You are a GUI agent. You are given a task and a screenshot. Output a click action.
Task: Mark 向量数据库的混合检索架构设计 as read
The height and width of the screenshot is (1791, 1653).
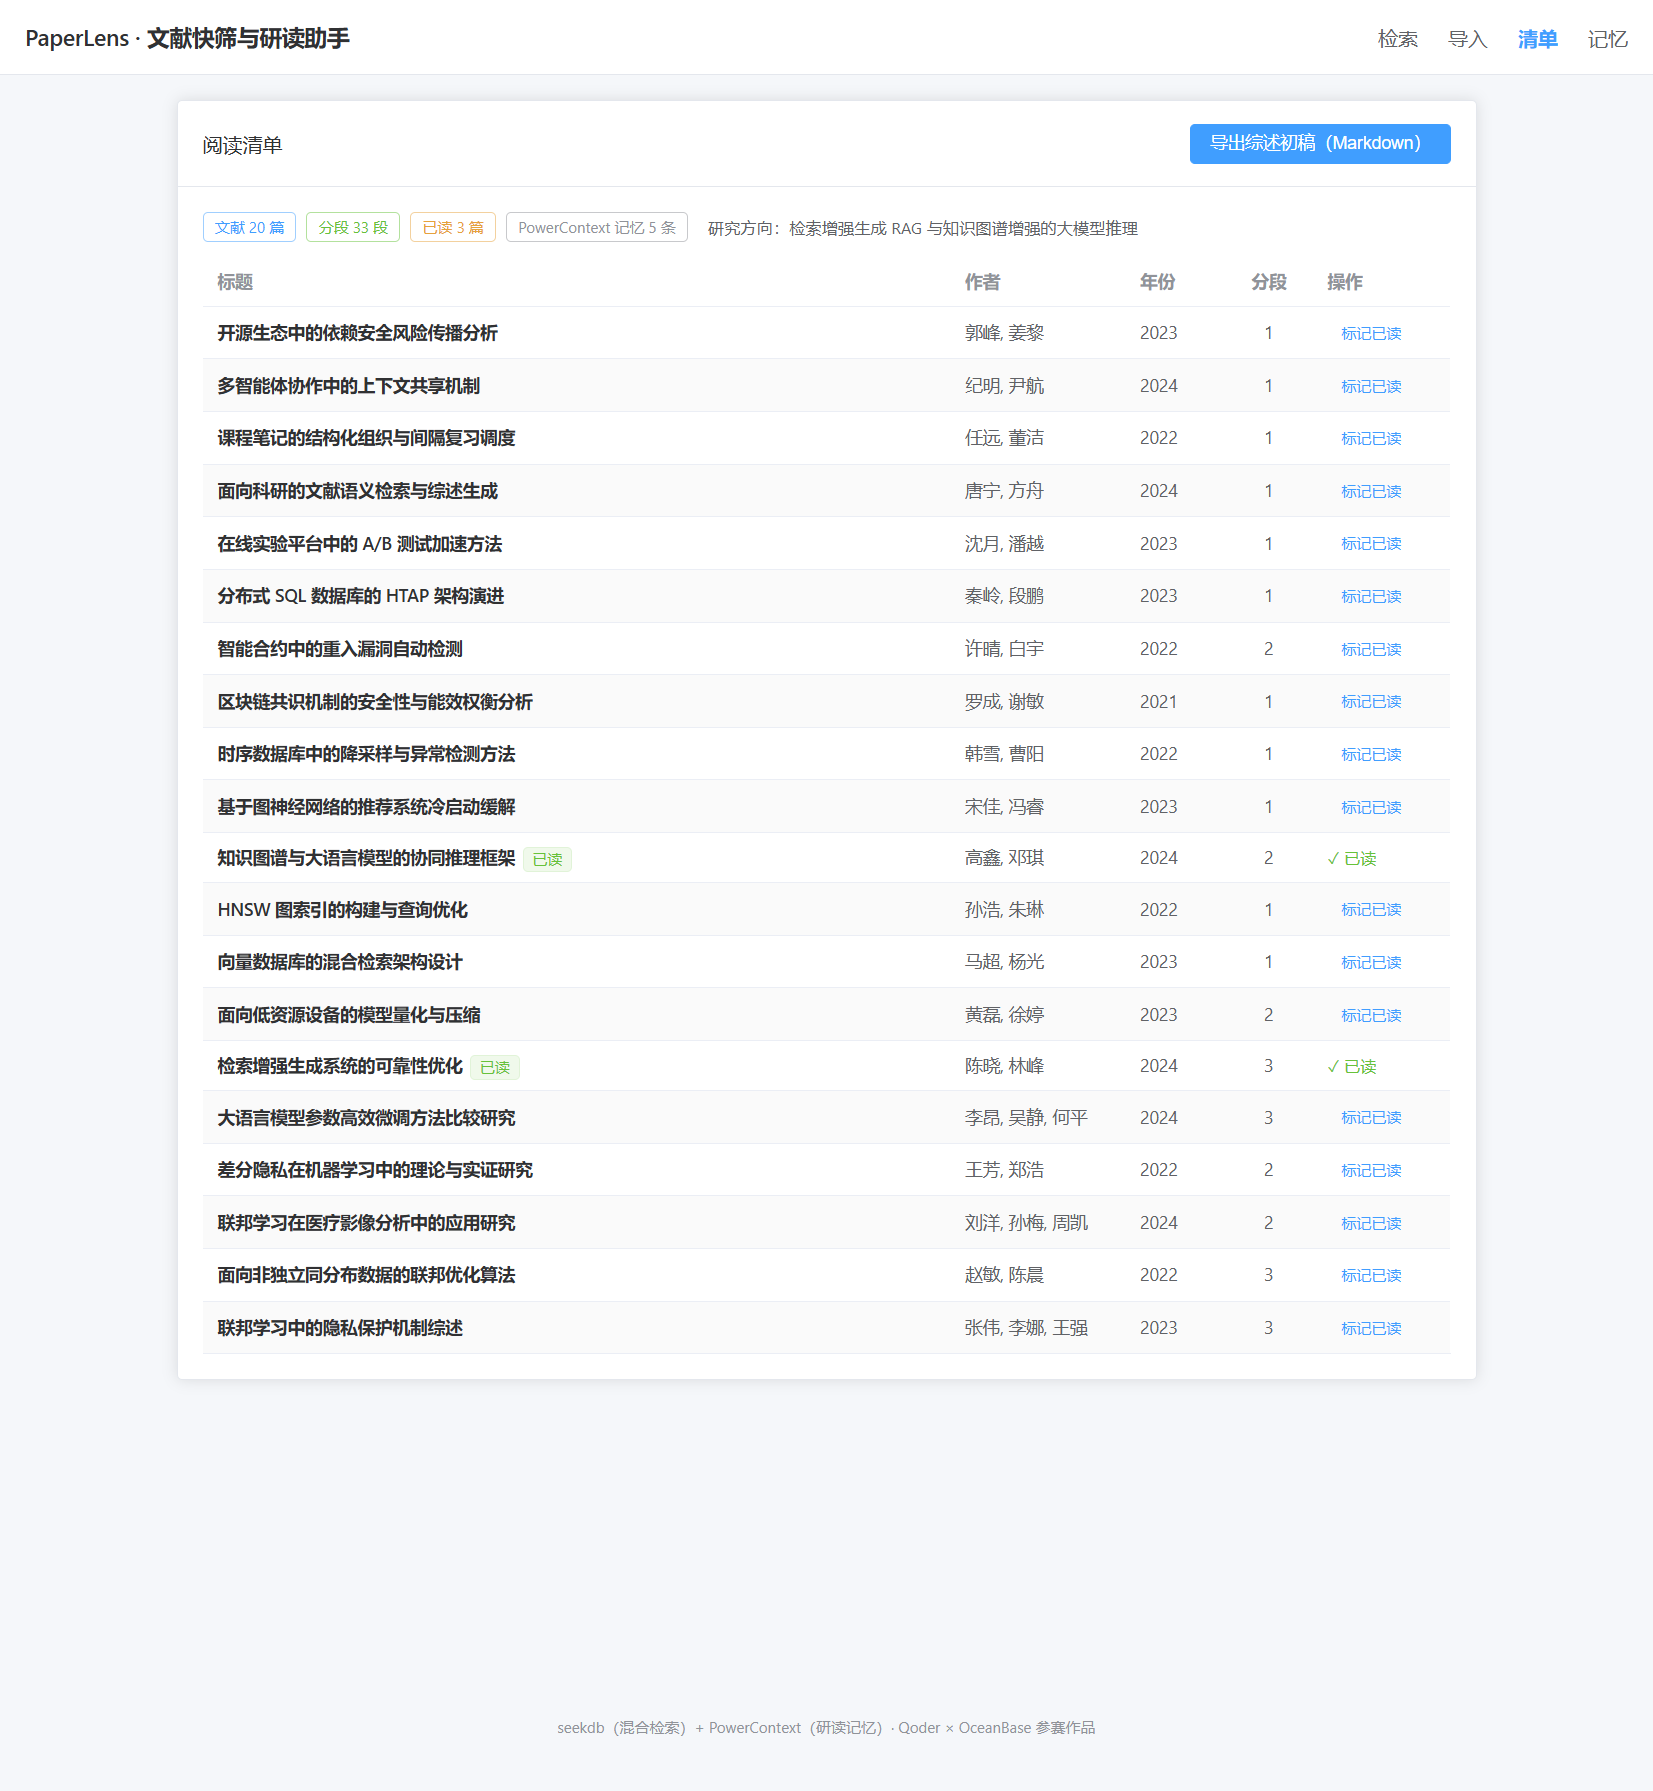pyautogui.click(x=1370, y=962)
